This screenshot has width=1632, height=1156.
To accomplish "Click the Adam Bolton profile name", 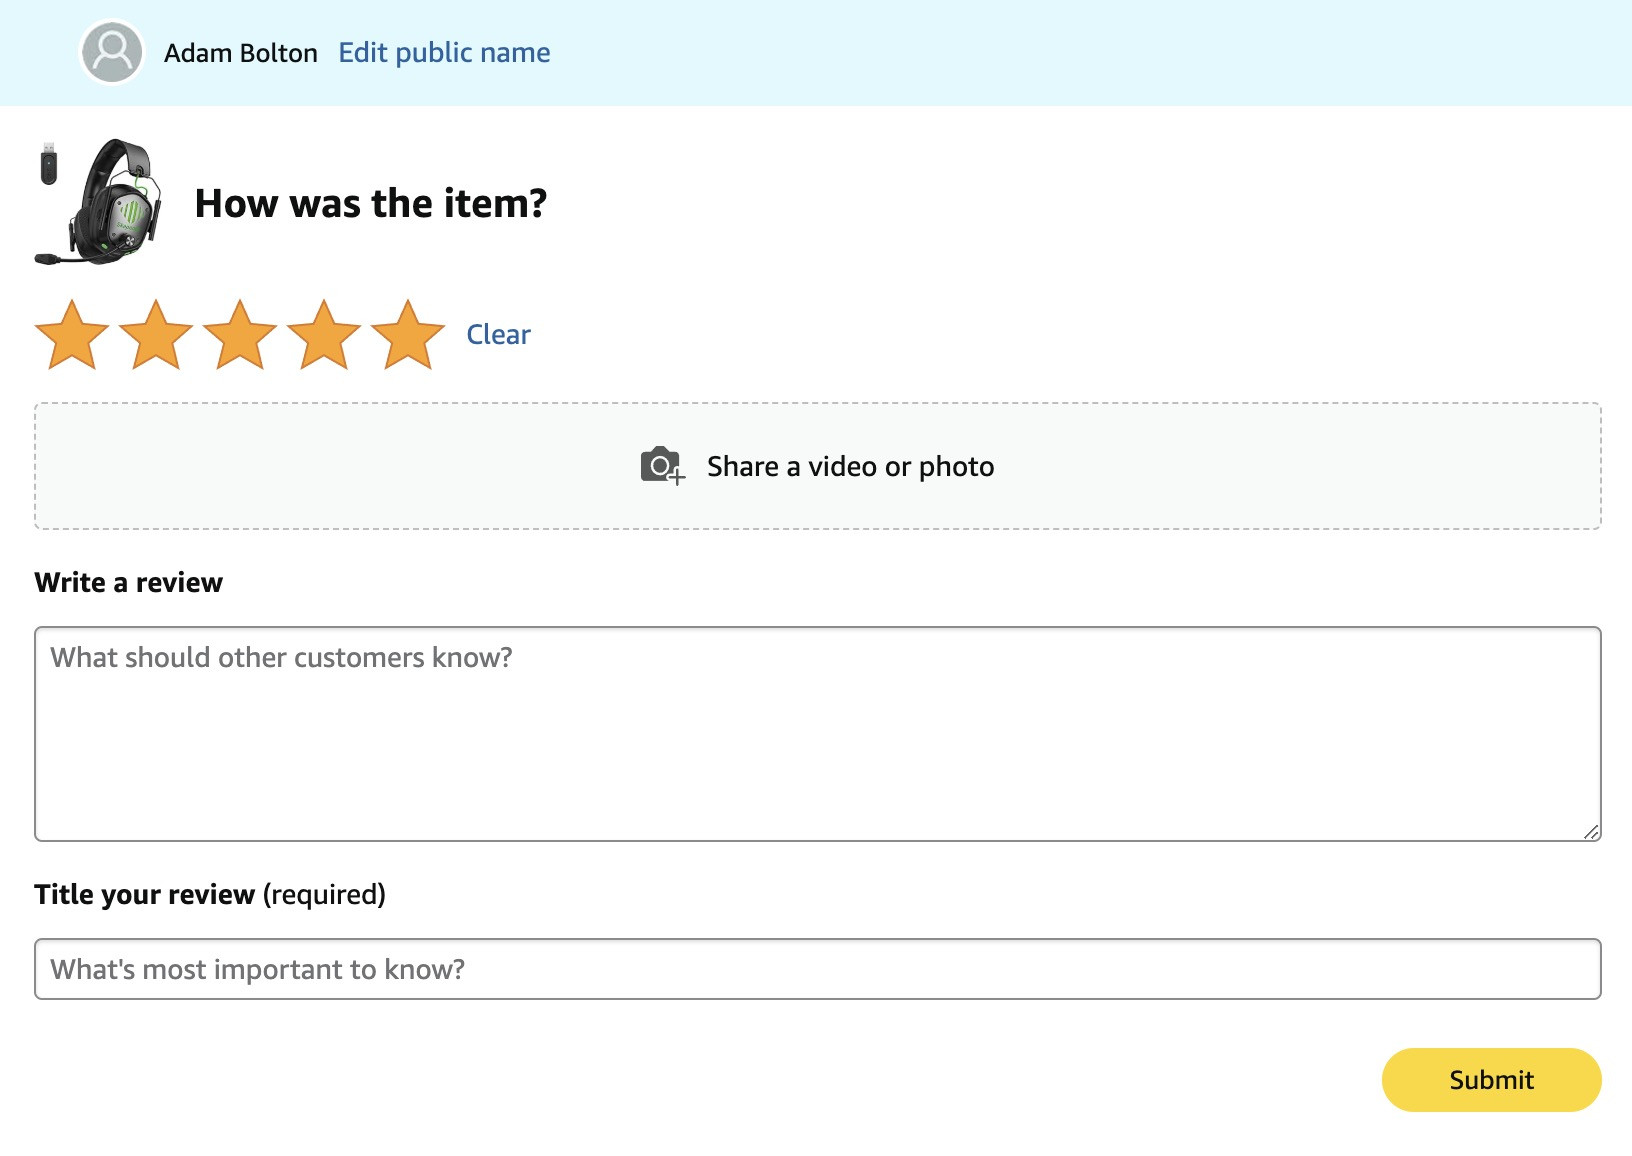I will 241,53.
